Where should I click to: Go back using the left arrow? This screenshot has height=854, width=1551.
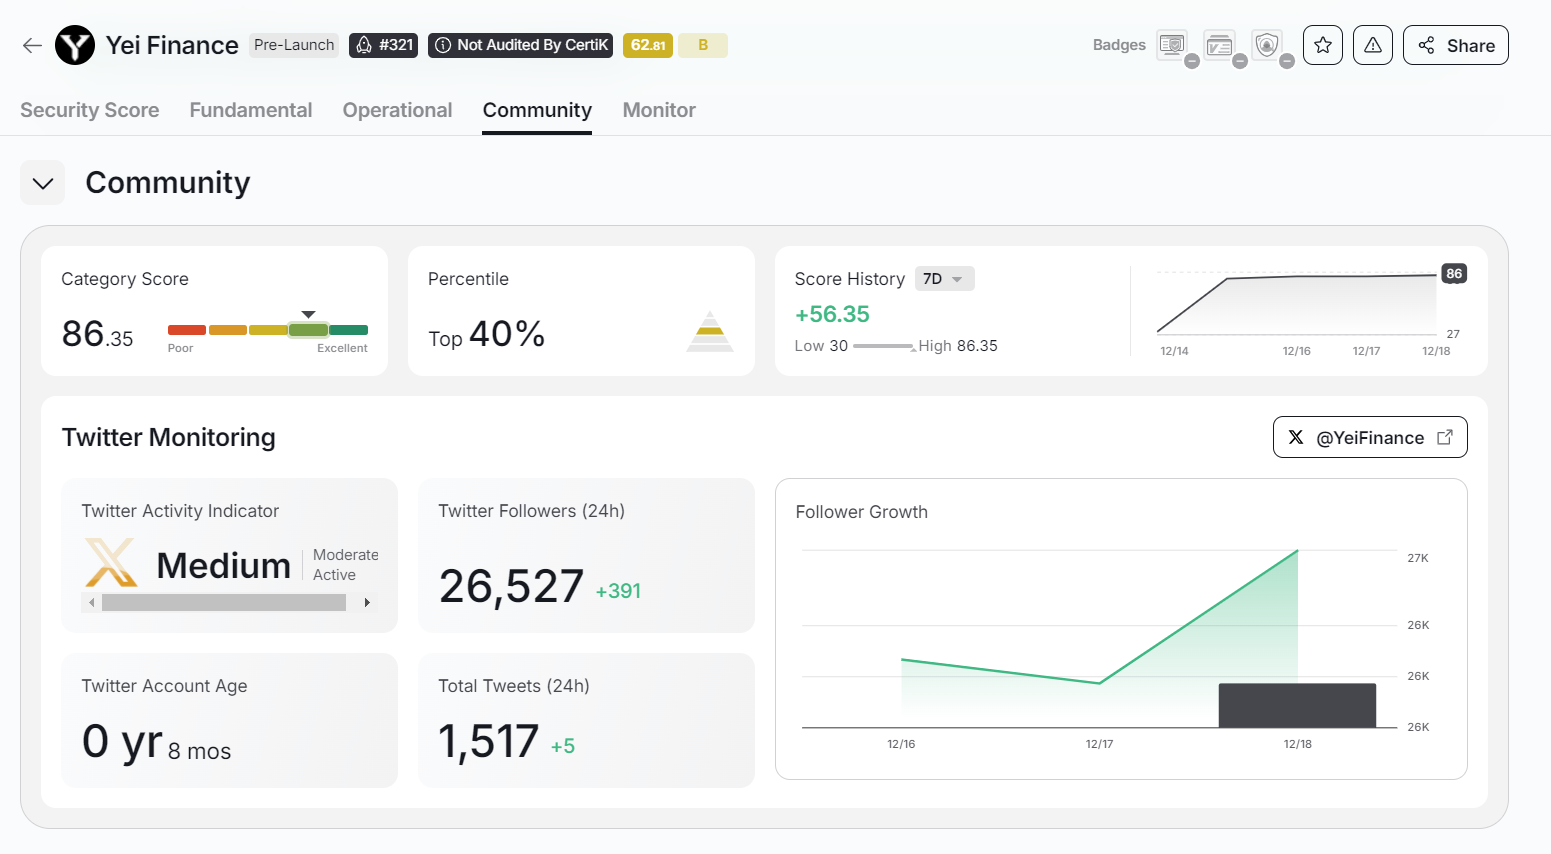(32, 45)
